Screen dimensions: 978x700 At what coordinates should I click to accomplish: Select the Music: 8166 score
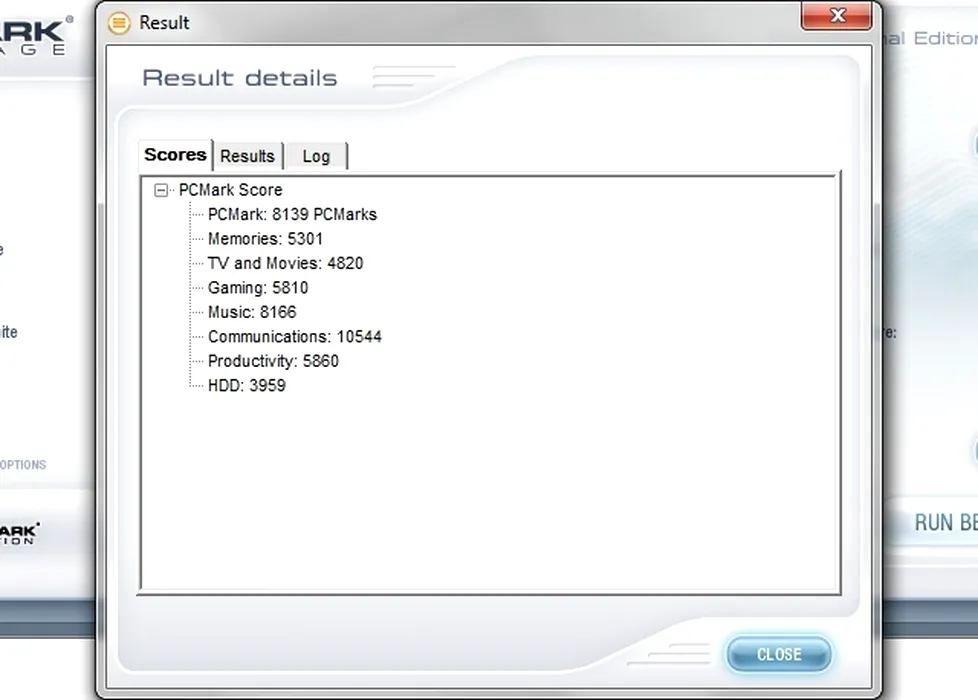pyautogui.click(x=252, y=312)
